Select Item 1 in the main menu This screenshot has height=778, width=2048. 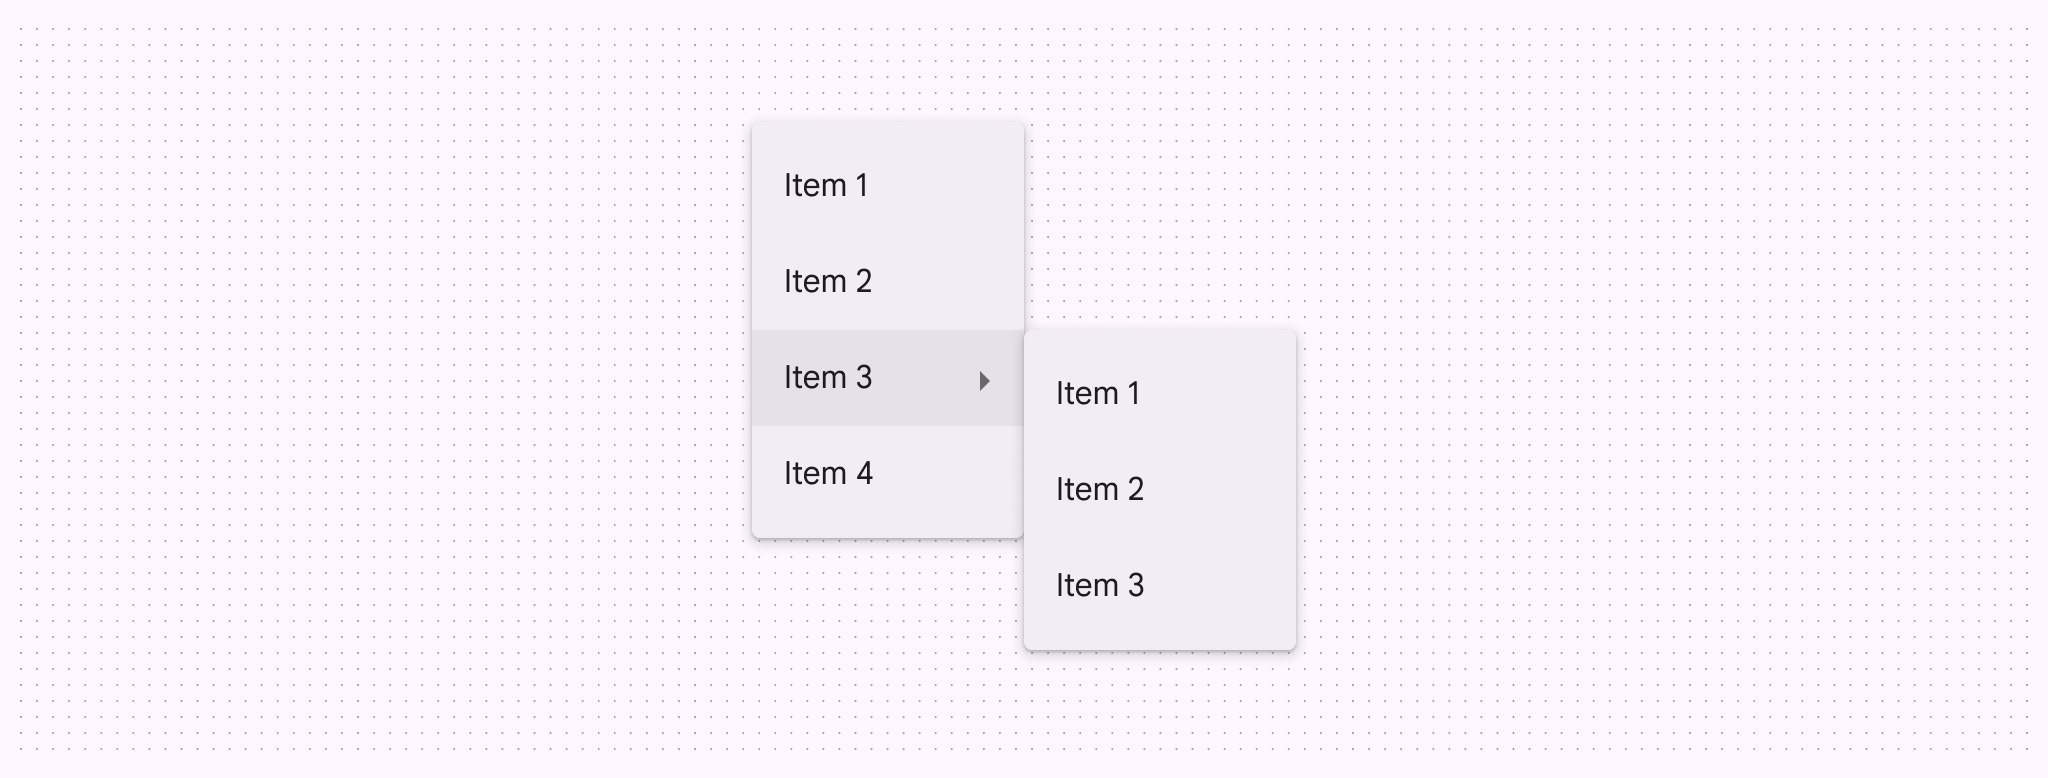coord(887,186)
